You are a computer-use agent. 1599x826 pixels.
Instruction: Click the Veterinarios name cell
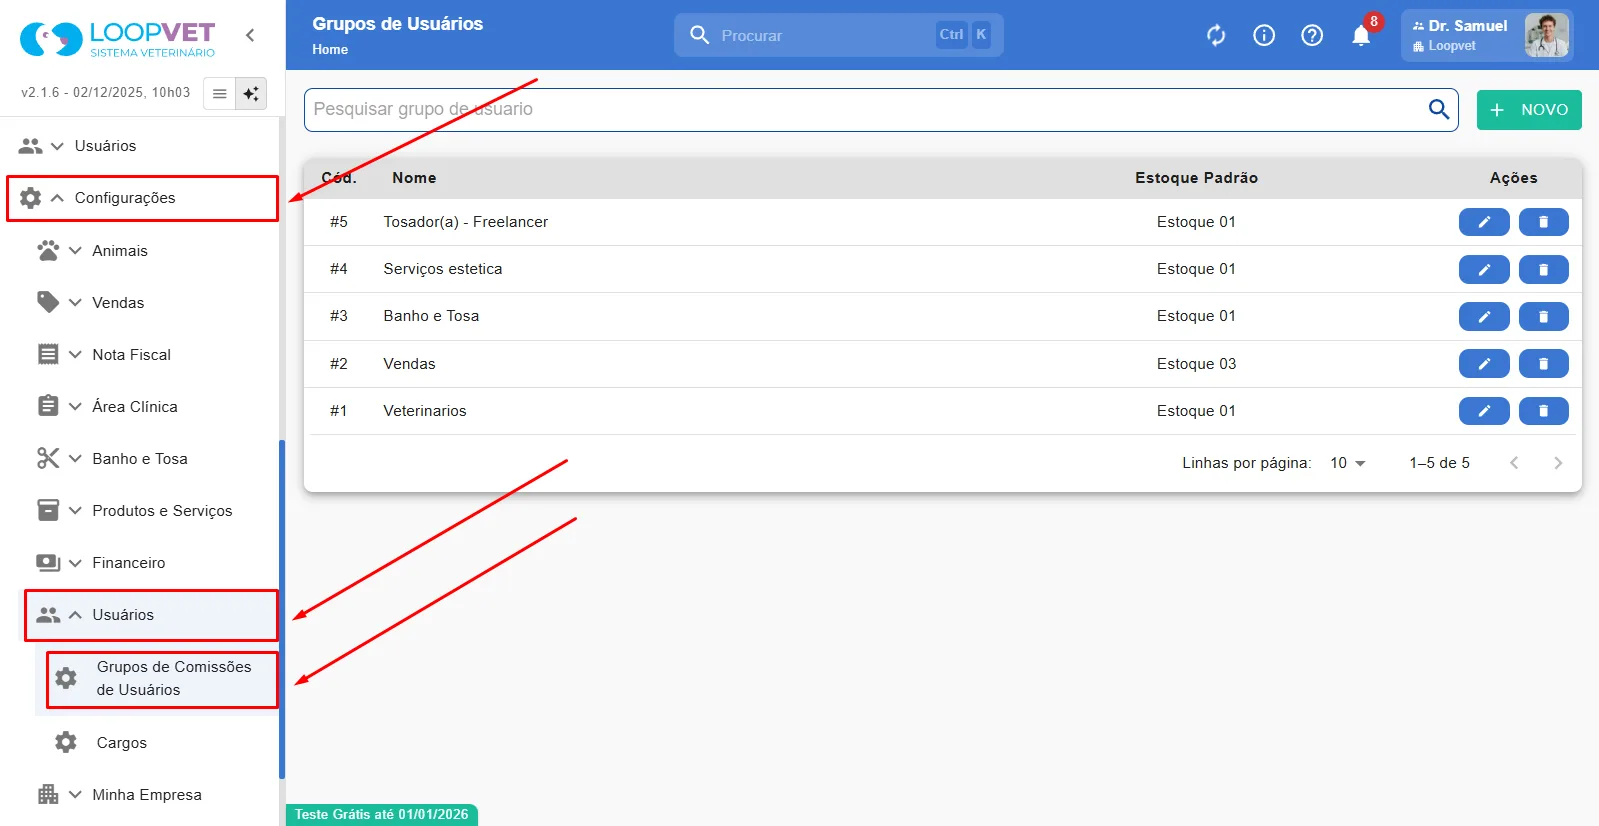[x=425, y=411]
